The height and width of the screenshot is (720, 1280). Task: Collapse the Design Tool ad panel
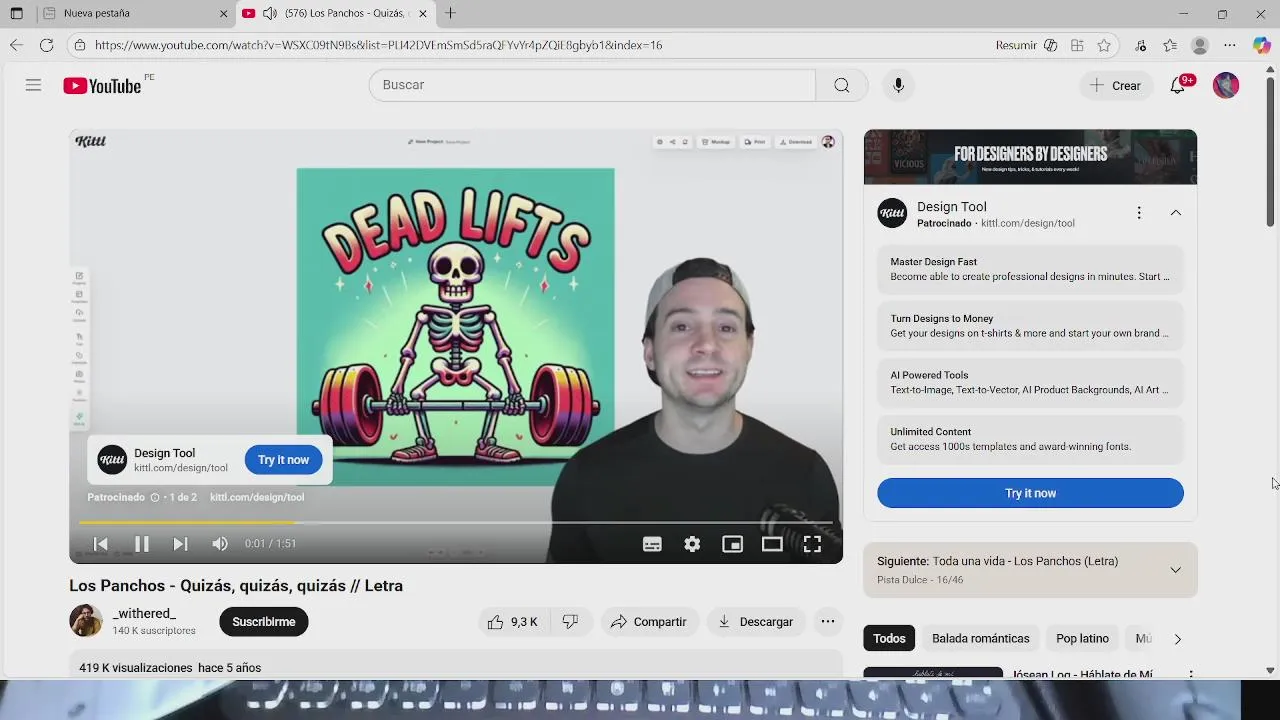point(1176,213)
